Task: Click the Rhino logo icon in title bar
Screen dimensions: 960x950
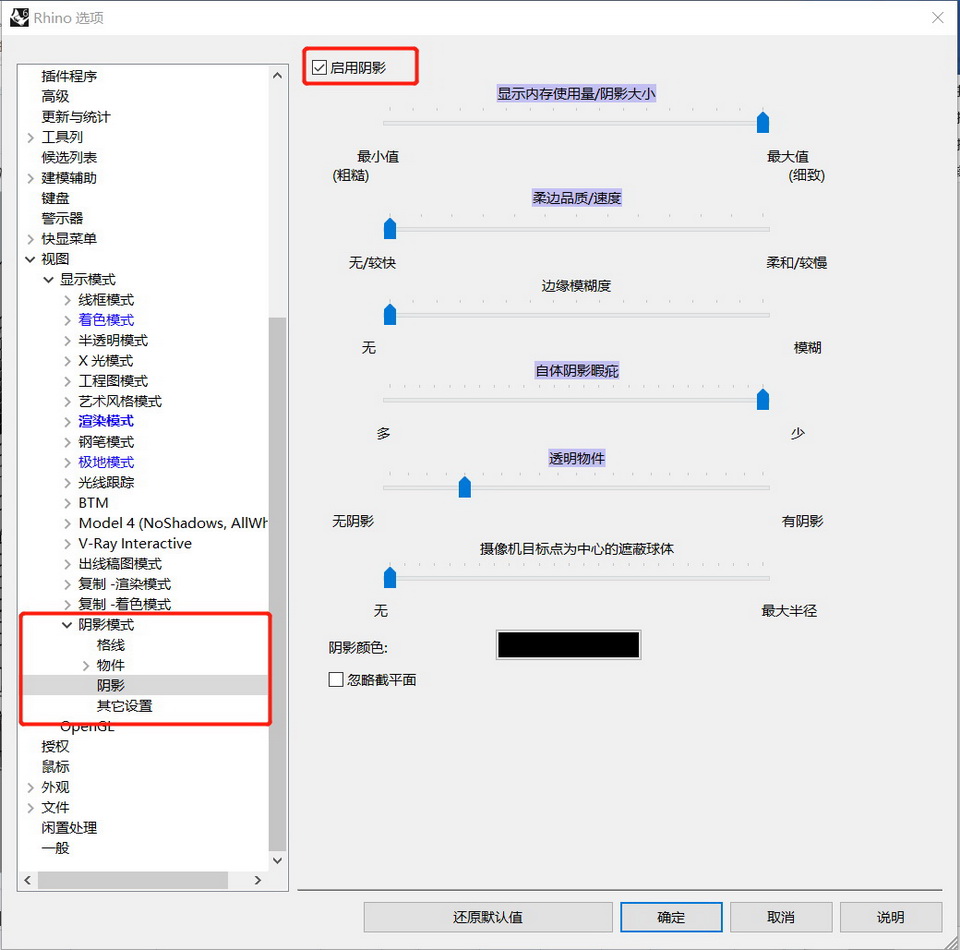Action: coord(19,17)
